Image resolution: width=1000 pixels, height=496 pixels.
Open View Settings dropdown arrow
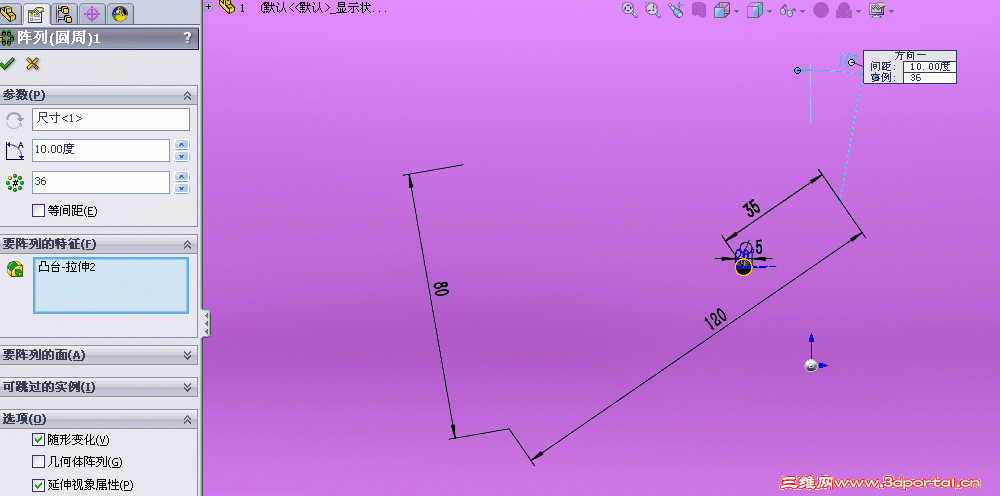[892, 11]
